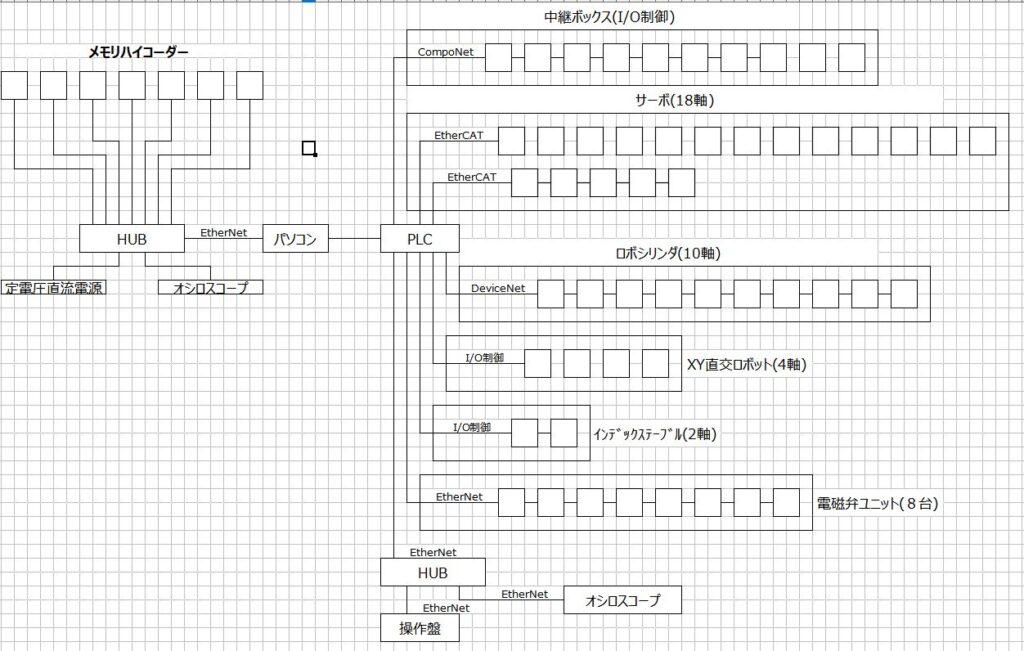The image size is (1024, 651).
Task: Select last box in 中継ボックス row
Action: point(852,57)
